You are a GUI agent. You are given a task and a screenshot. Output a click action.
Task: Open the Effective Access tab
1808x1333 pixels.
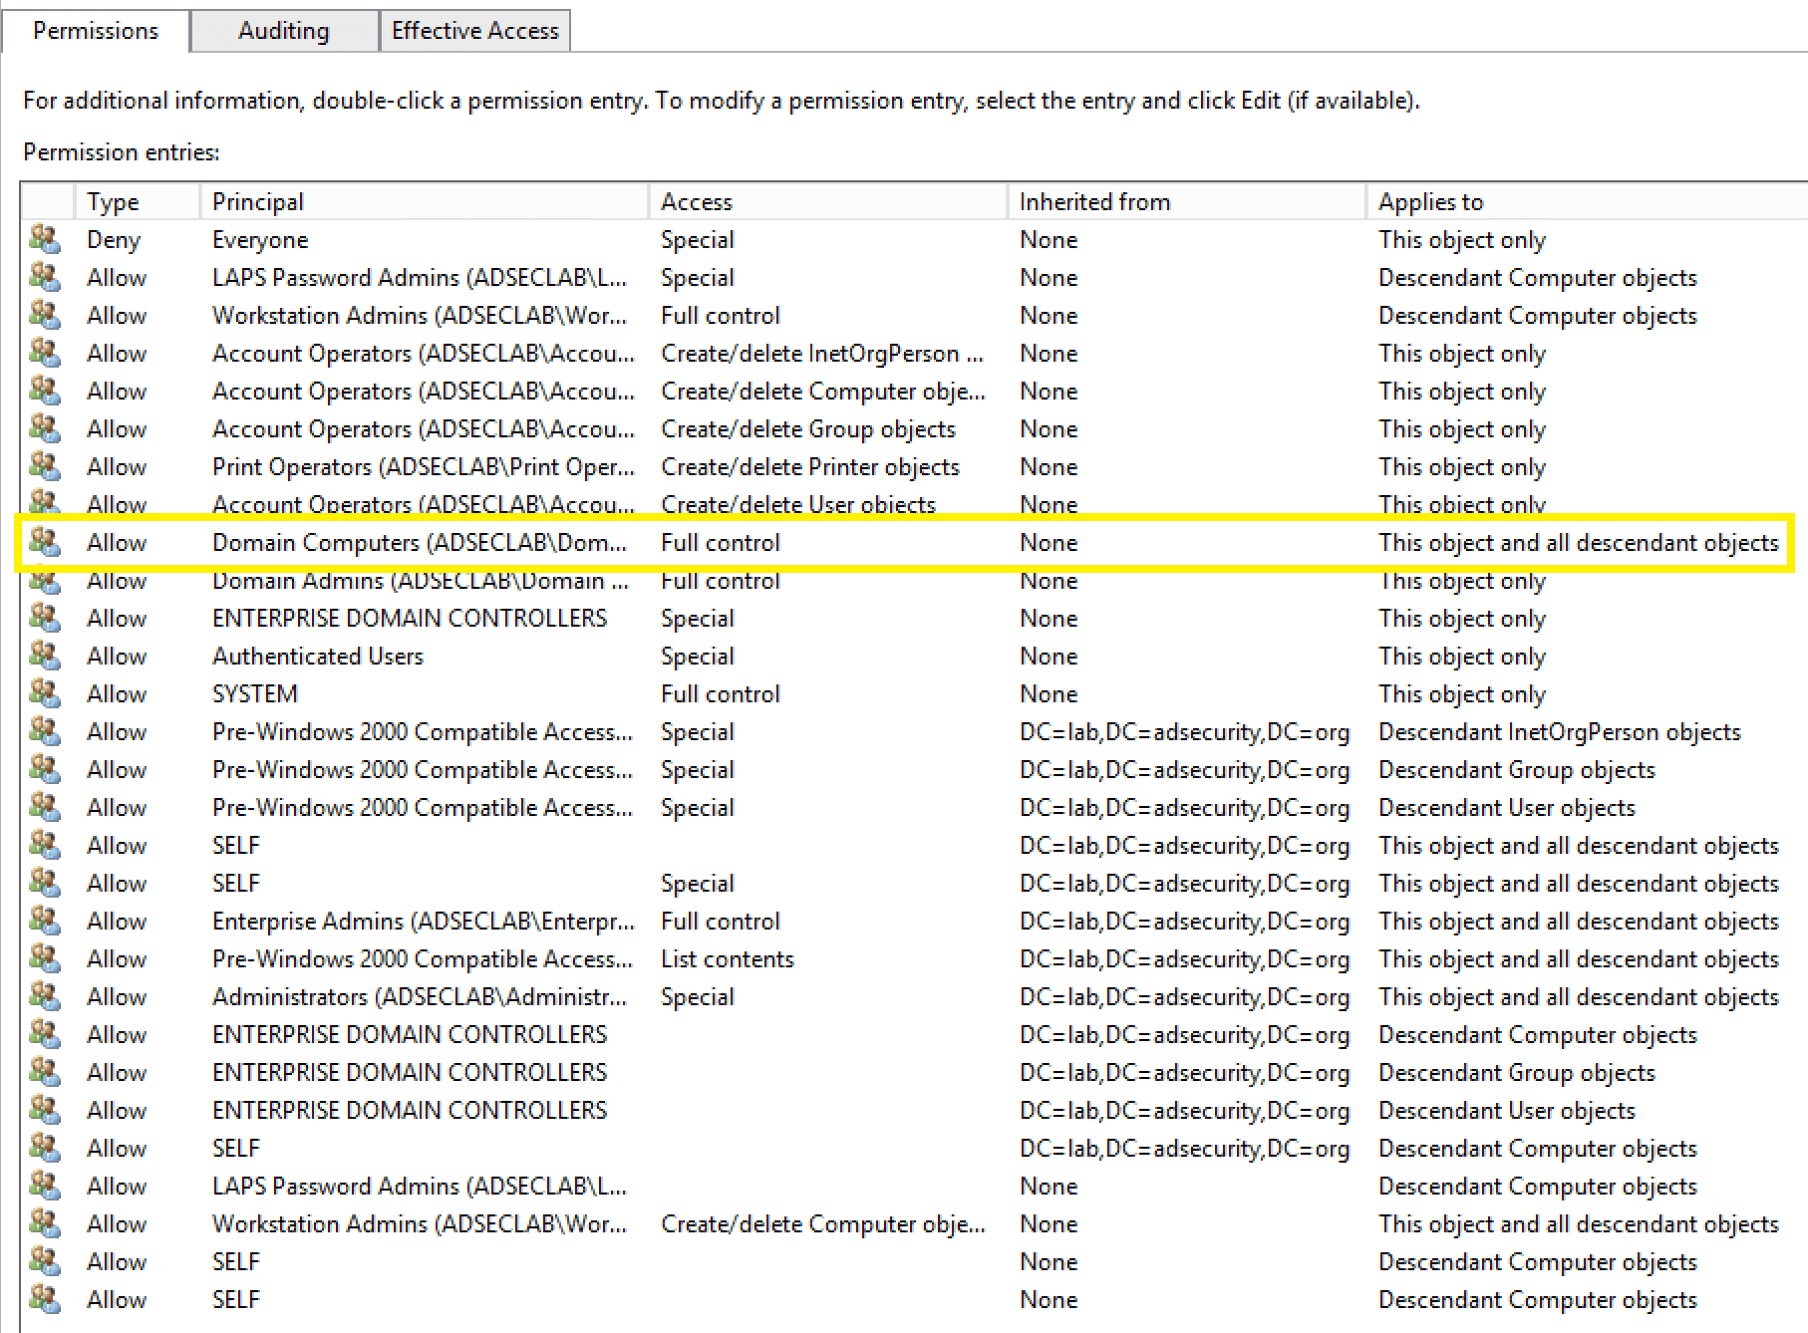tap(475, 31)
